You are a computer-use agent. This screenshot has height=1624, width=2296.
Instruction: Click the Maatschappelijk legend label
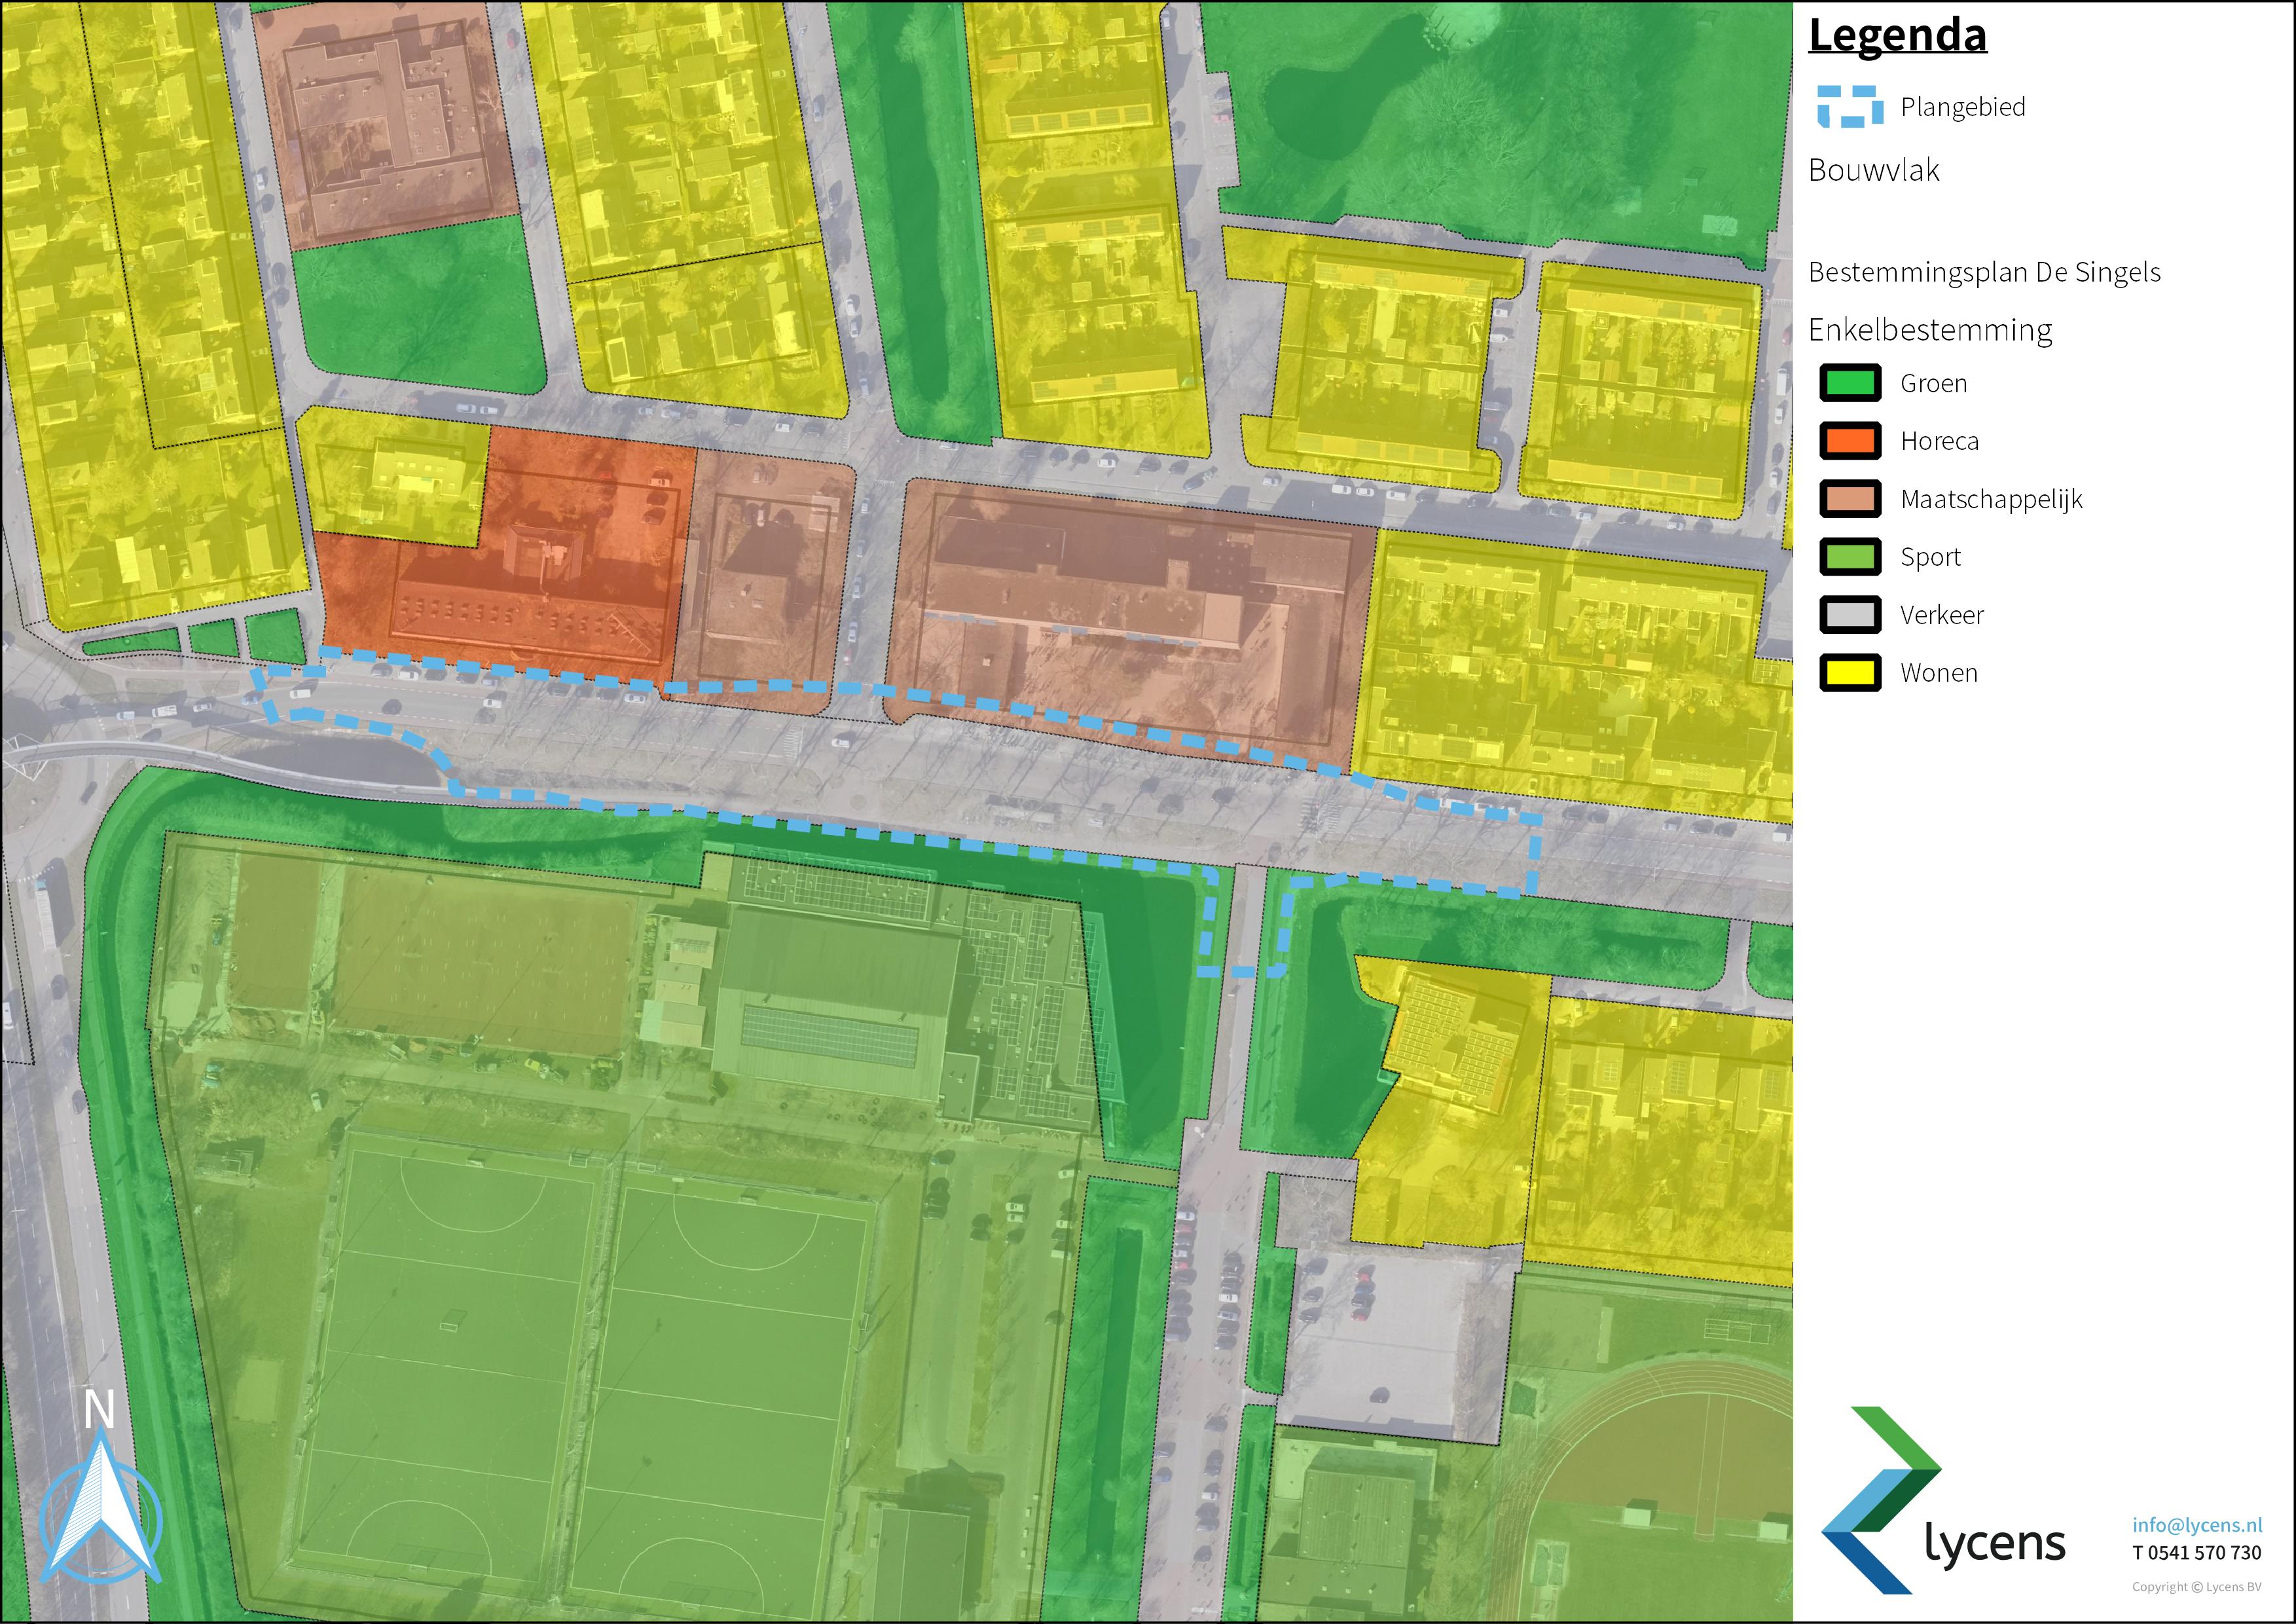point(1991,499)
